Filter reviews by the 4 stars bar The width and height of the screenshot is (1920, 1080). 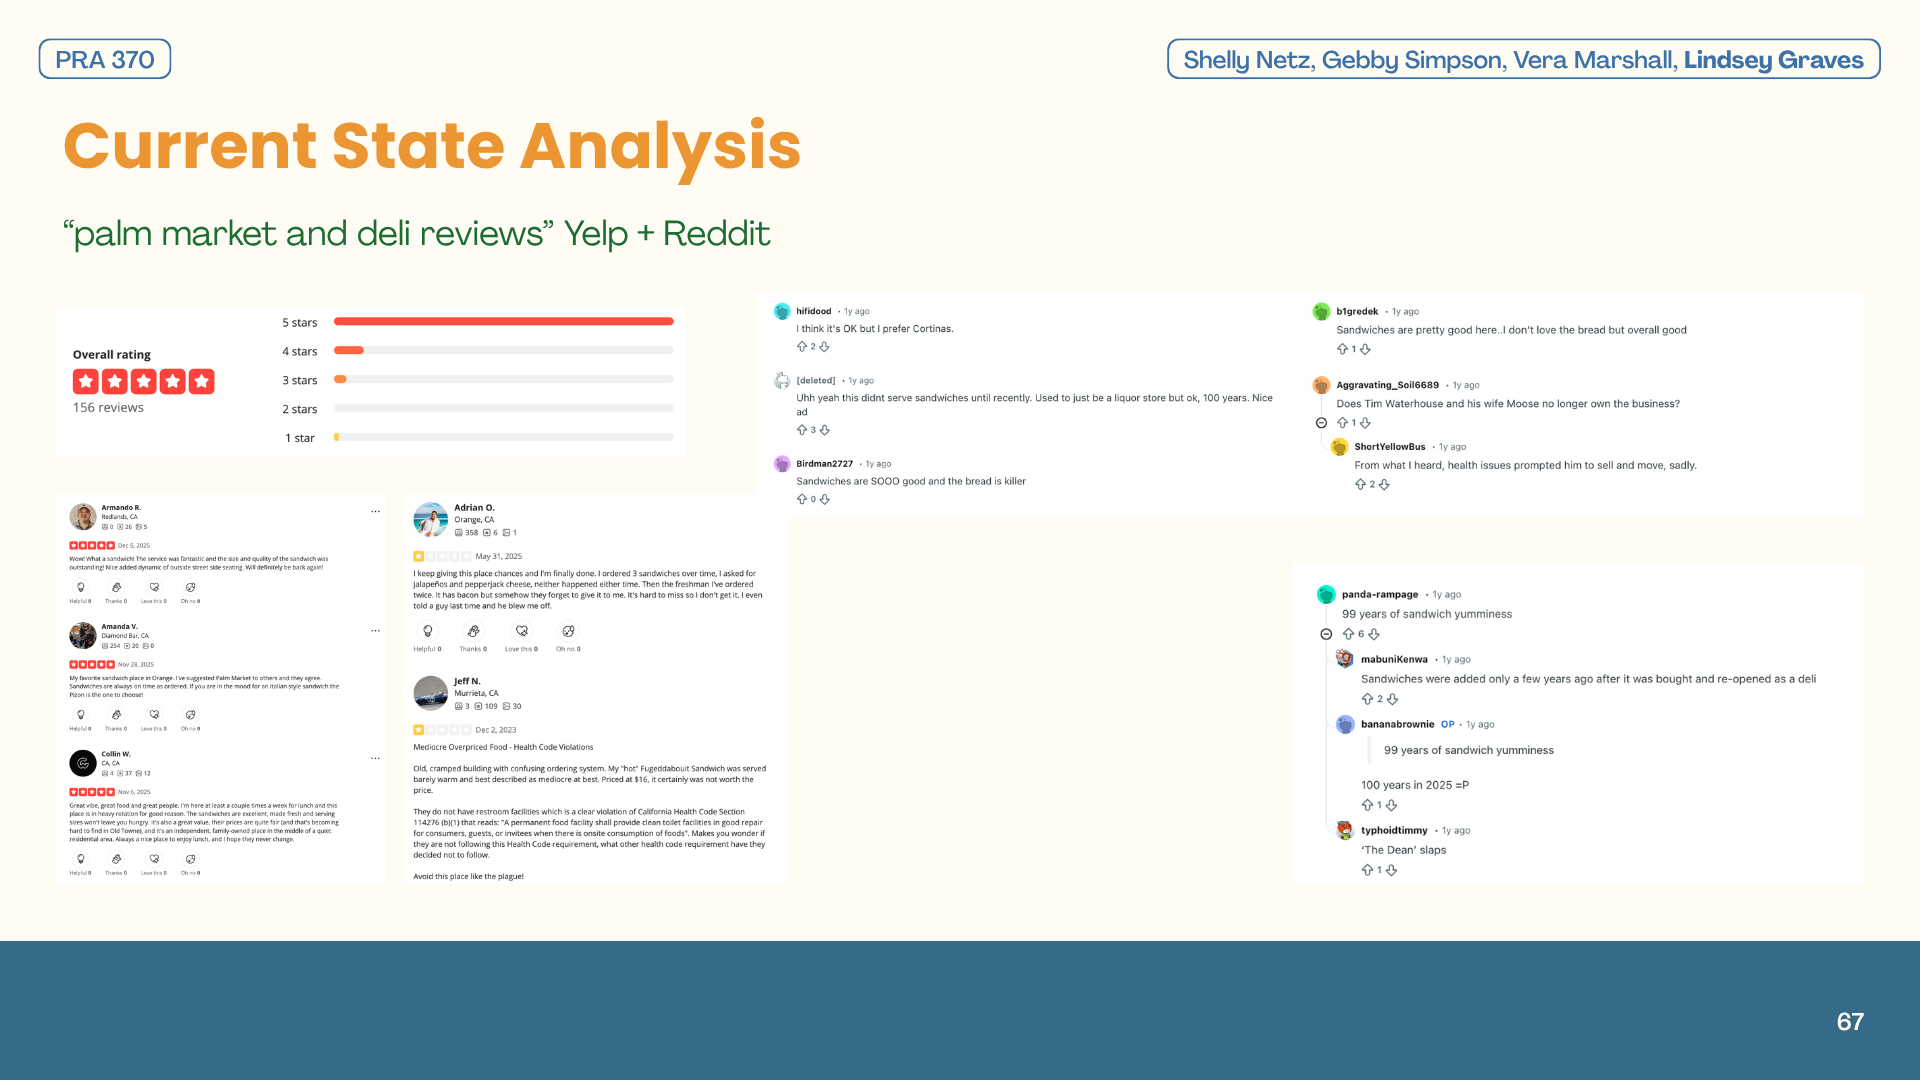coord(504,351)
